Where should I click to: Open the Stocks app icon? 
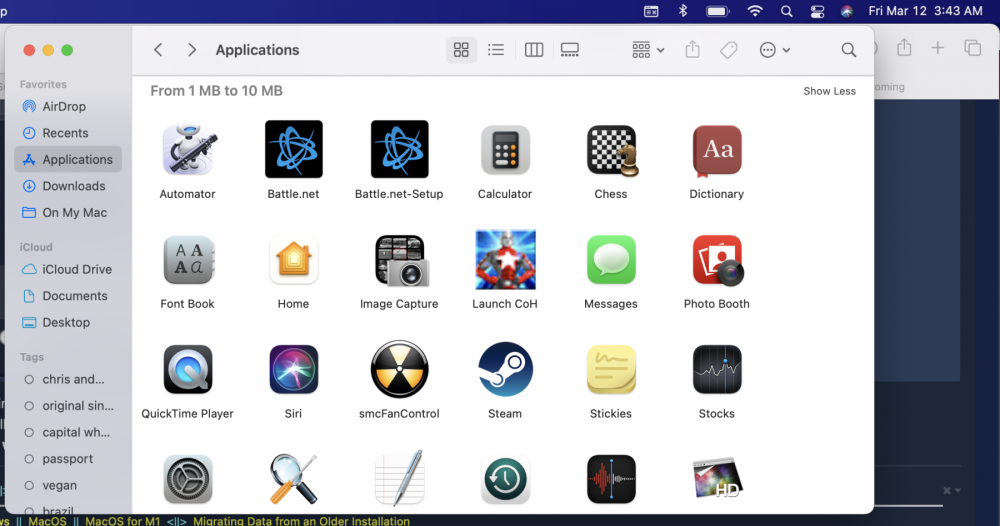click(x=717, y=370)
